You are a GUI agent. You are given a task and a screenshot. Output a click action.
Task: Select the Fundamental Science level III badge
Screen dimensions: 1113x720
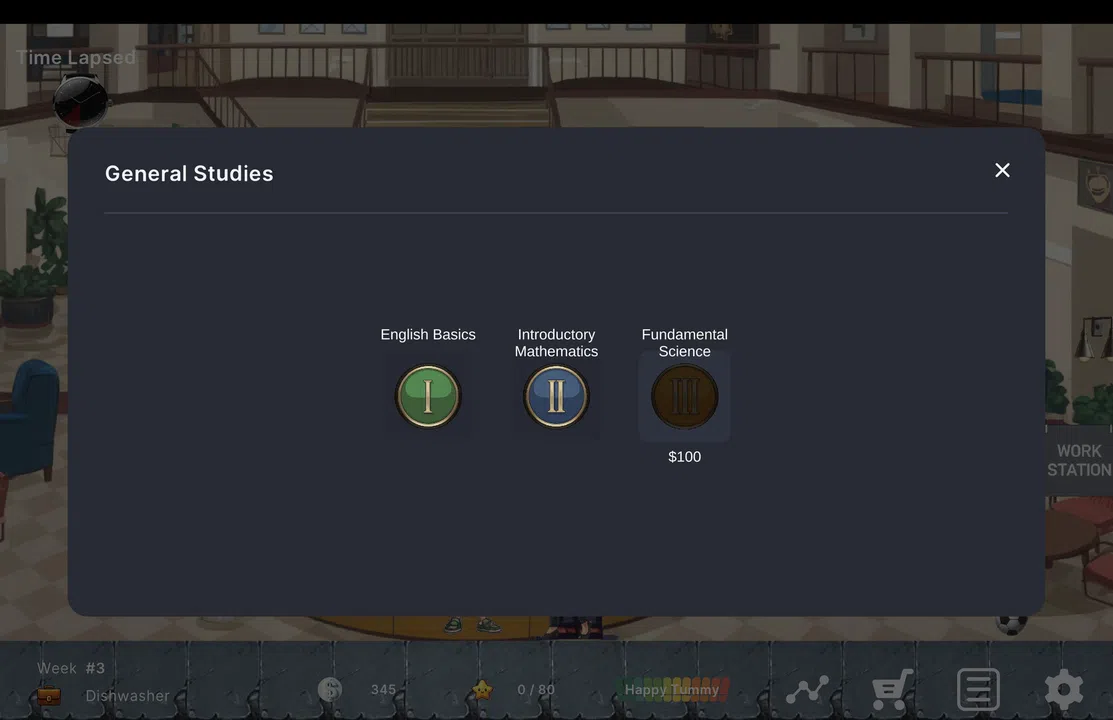point(684,396)
